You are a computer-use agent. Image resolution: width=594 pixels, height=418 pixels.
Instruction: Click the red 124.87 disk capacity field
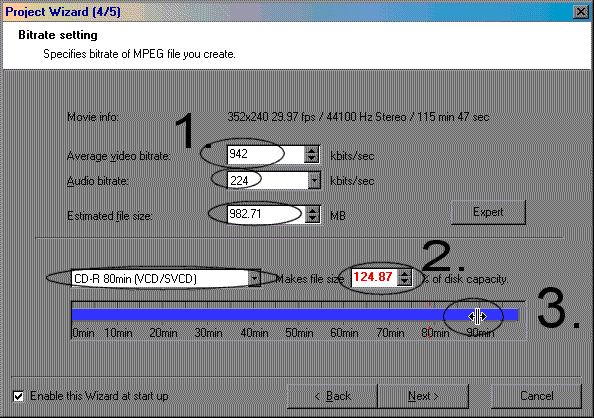[374, 277]
